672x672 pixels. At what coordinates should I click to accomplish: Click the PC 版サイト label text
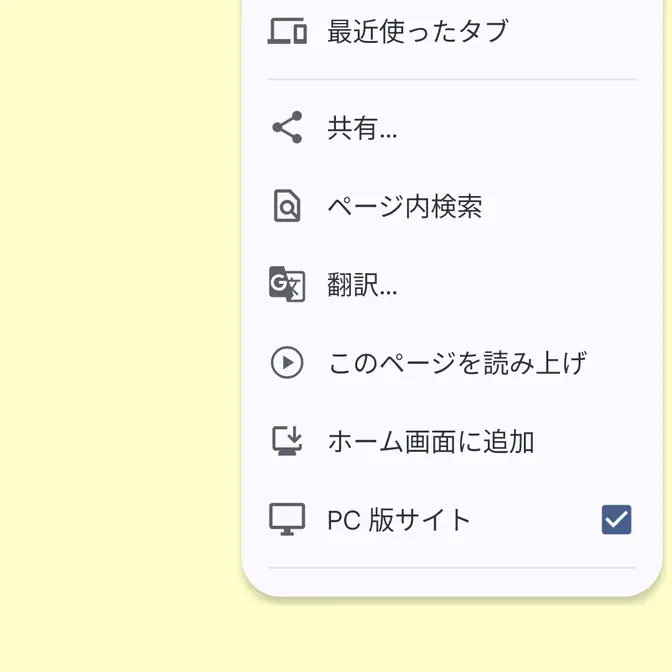[399, 520]
